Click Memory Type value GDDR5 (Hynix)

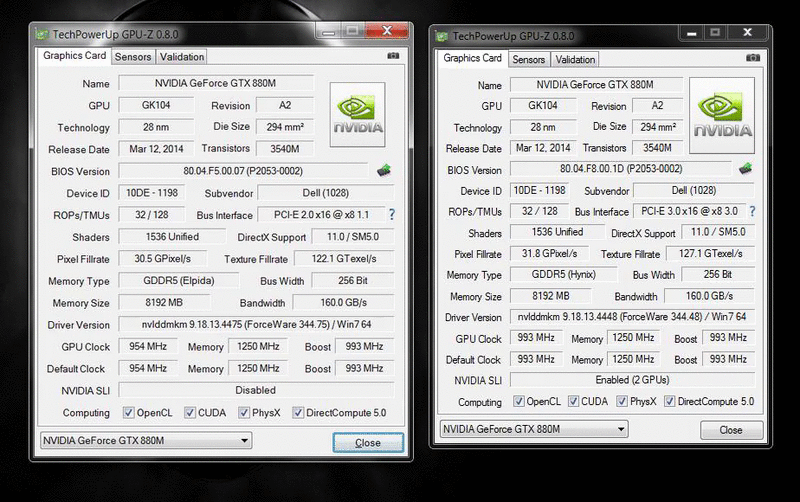tap(564, 274)
